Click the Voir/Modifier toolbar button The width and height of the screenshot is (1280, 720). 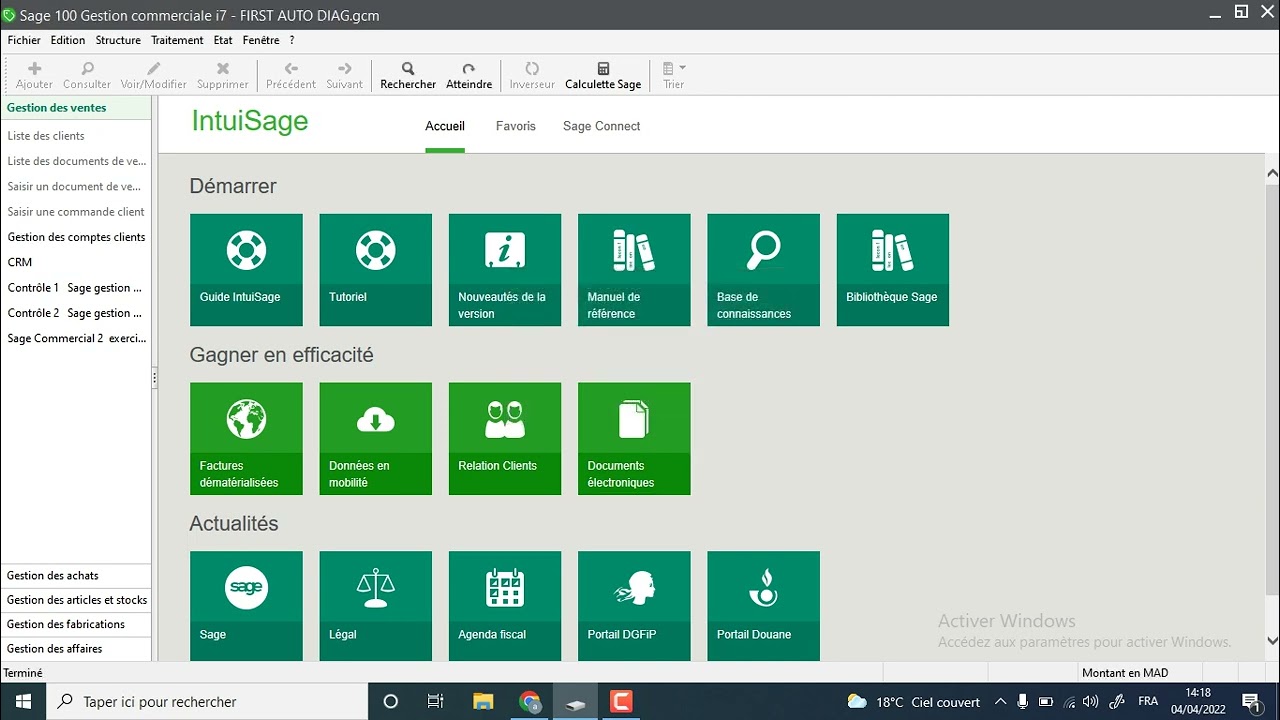(x=153, y=75)
